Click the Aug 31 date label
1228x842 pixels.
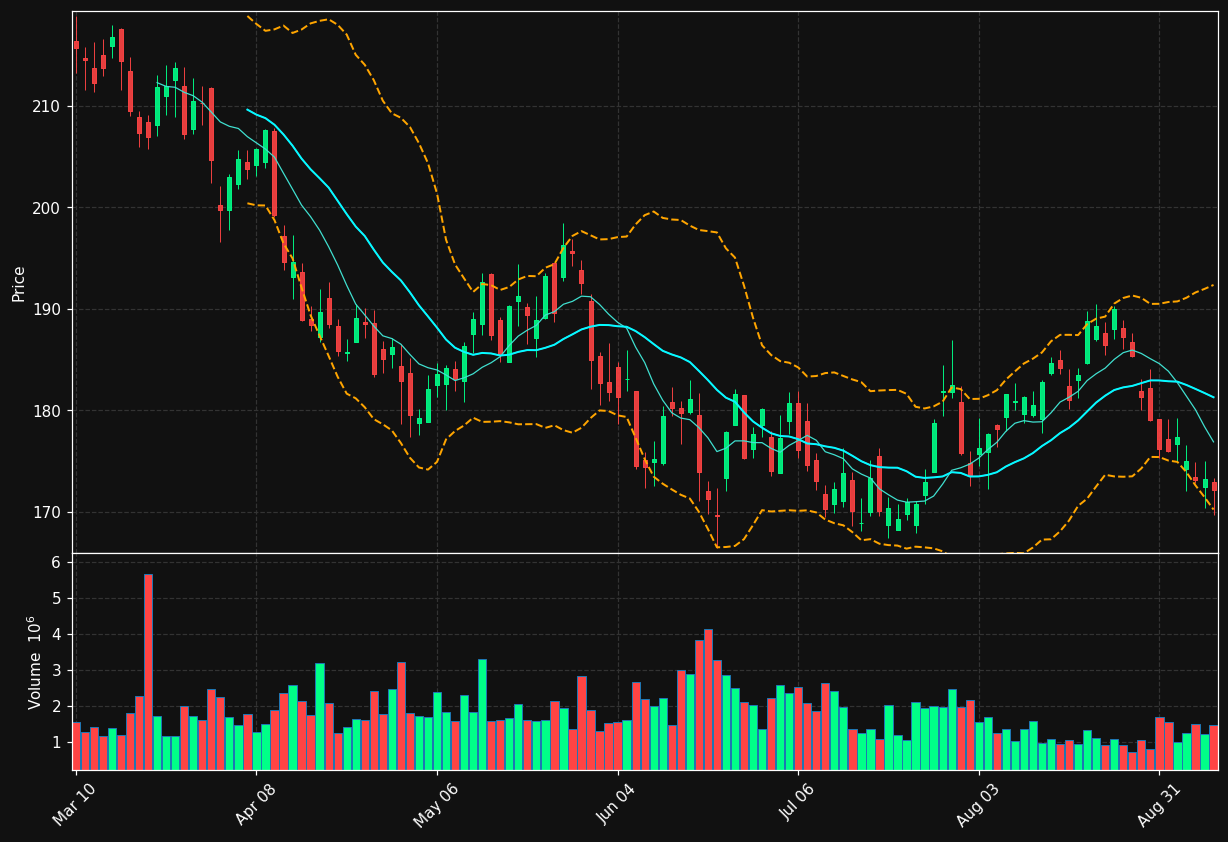click(x=1160, y=804)
